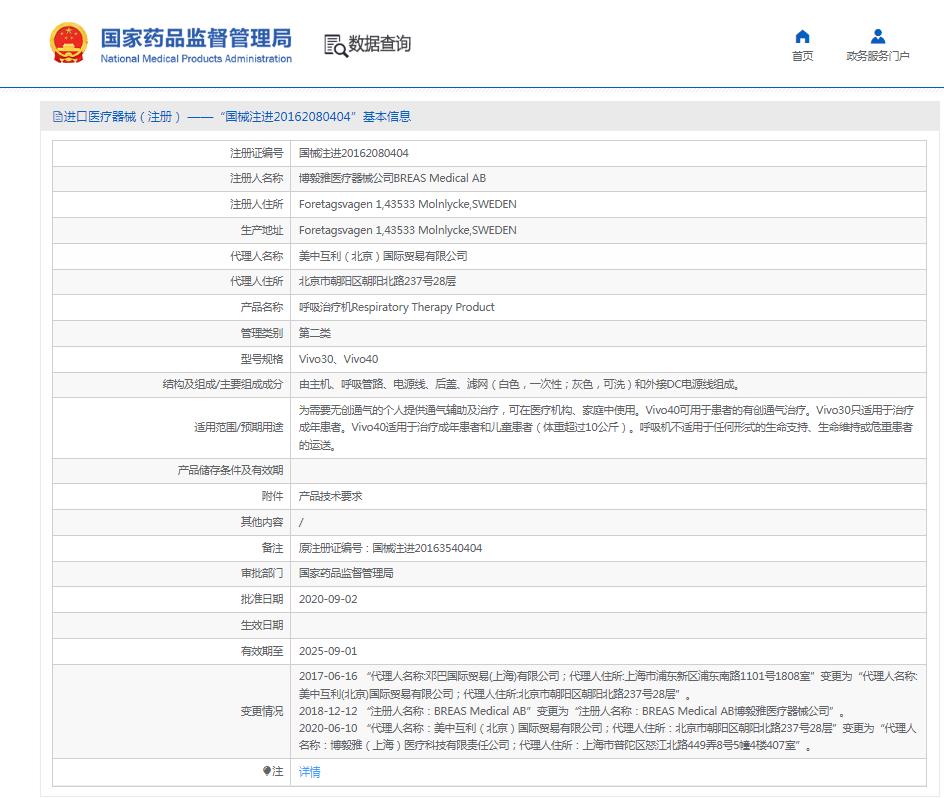The height and width of the screenshot is (798, 944).
Task: Click model specification Vivo30、Vivo40
Action: pyautogui.click(x=339, y=359)
